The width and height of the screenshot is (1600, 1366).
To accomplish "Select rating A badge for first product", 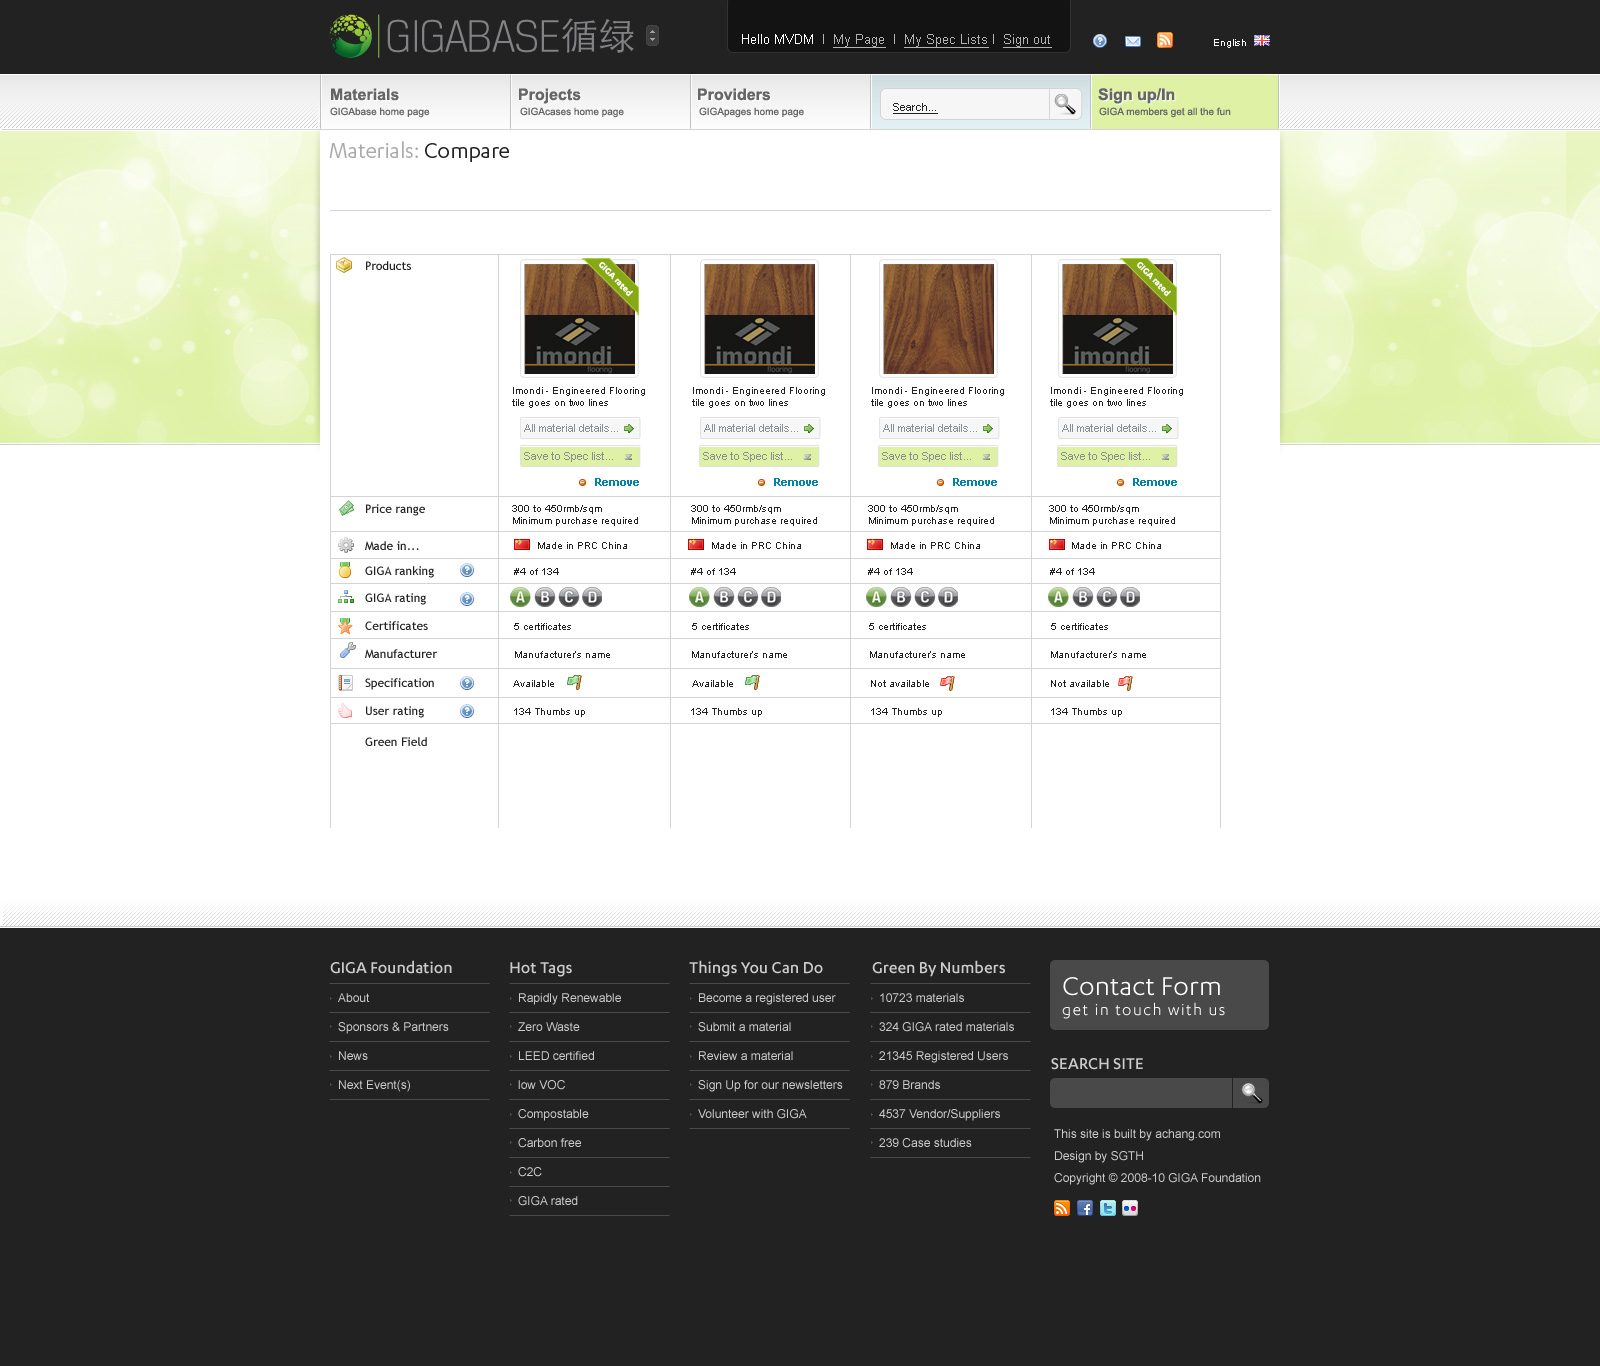I will [x=520, y=598].
